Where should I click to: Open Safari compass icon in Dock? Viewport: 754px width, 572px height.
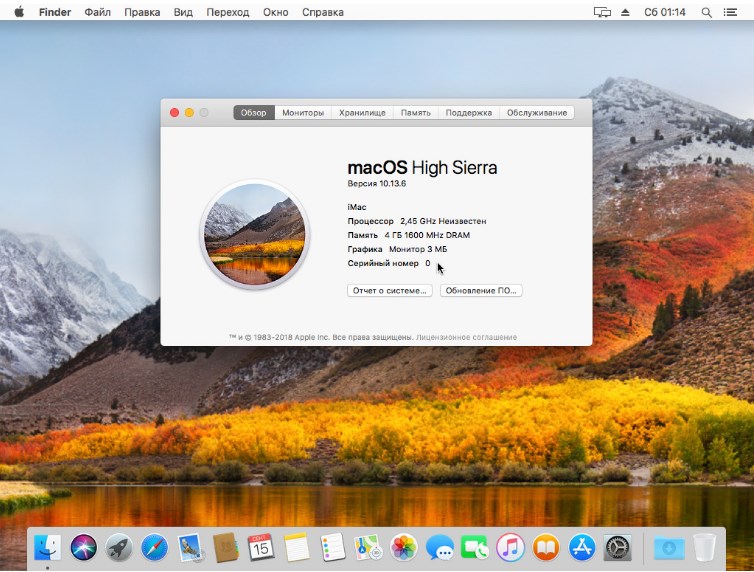coord(154,547)
